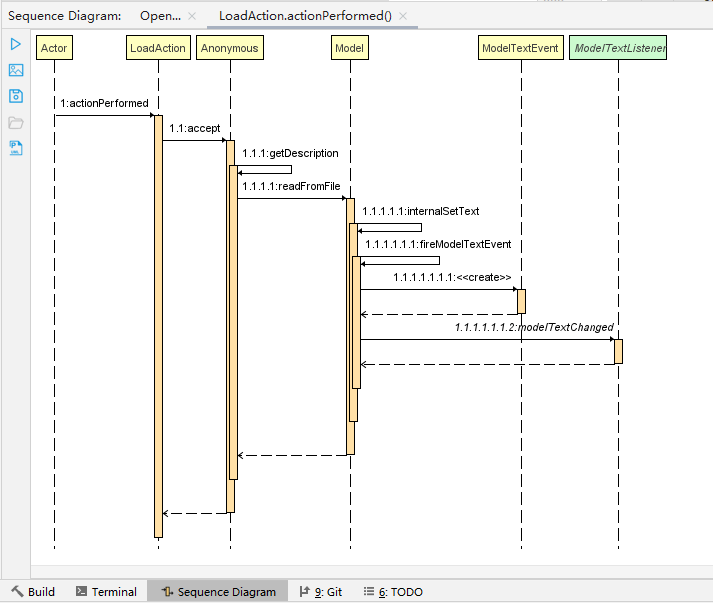The width and height of the screenshot is (713, 603).
Task: Select the LoadAction class box
Action: [158, 48]
